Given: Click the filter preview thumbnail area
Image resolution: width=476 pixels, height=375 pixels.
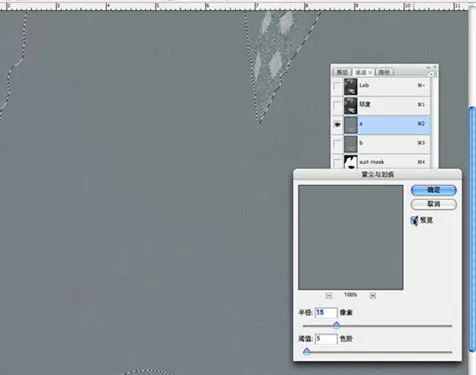Looking at the screenshot, I should (x=350, y=237).
